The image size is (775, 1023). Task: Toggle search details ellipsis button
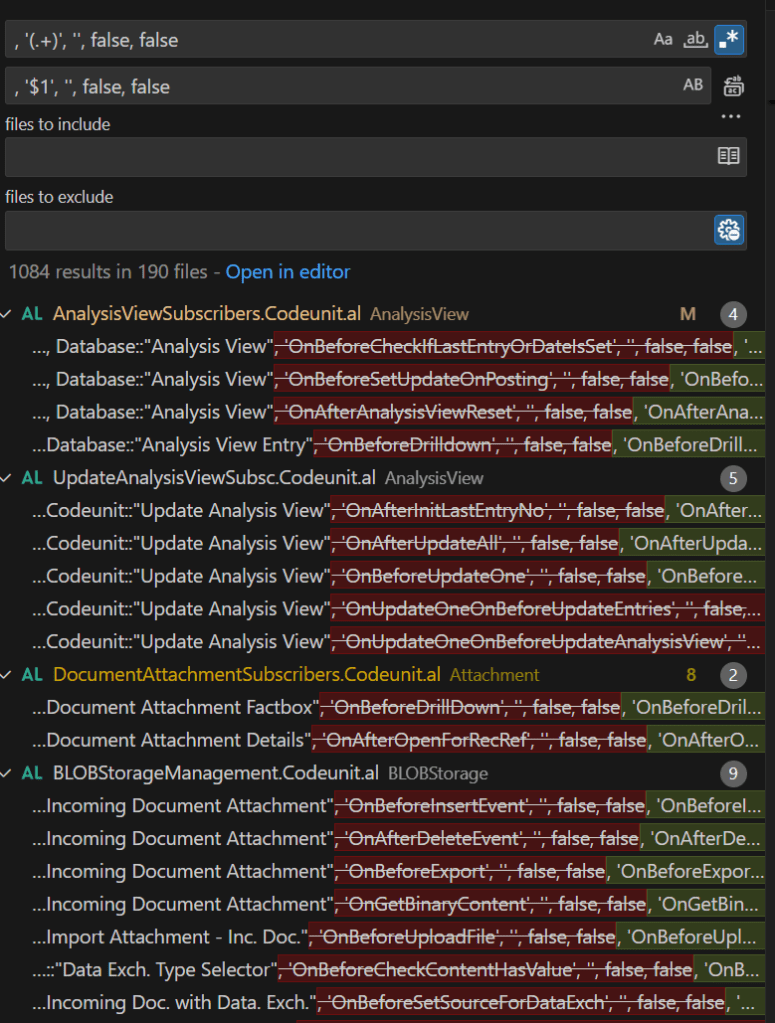pos(731,117)
